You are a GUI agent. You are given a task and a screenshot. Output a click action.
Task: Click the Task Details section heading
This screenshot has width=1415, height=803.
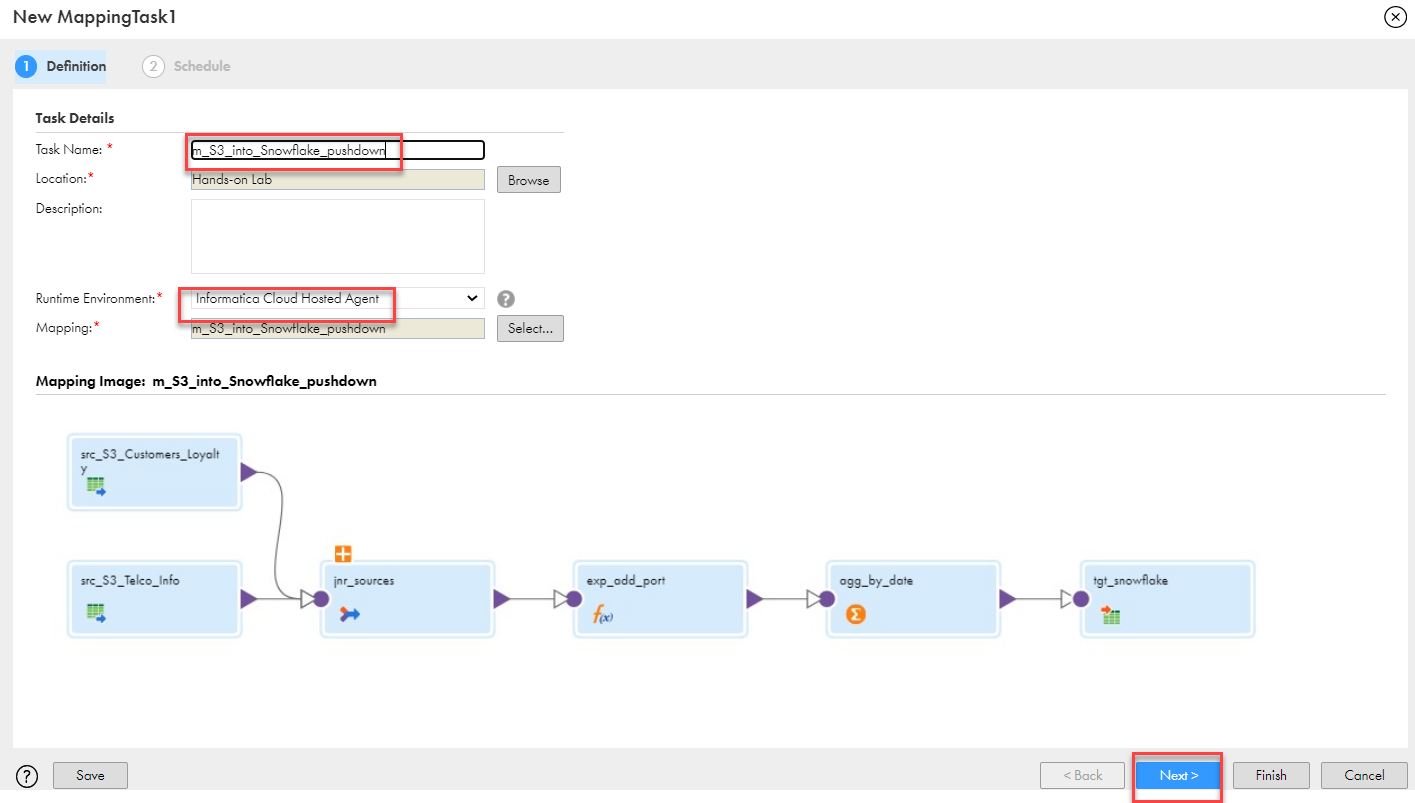coord(75,118)
